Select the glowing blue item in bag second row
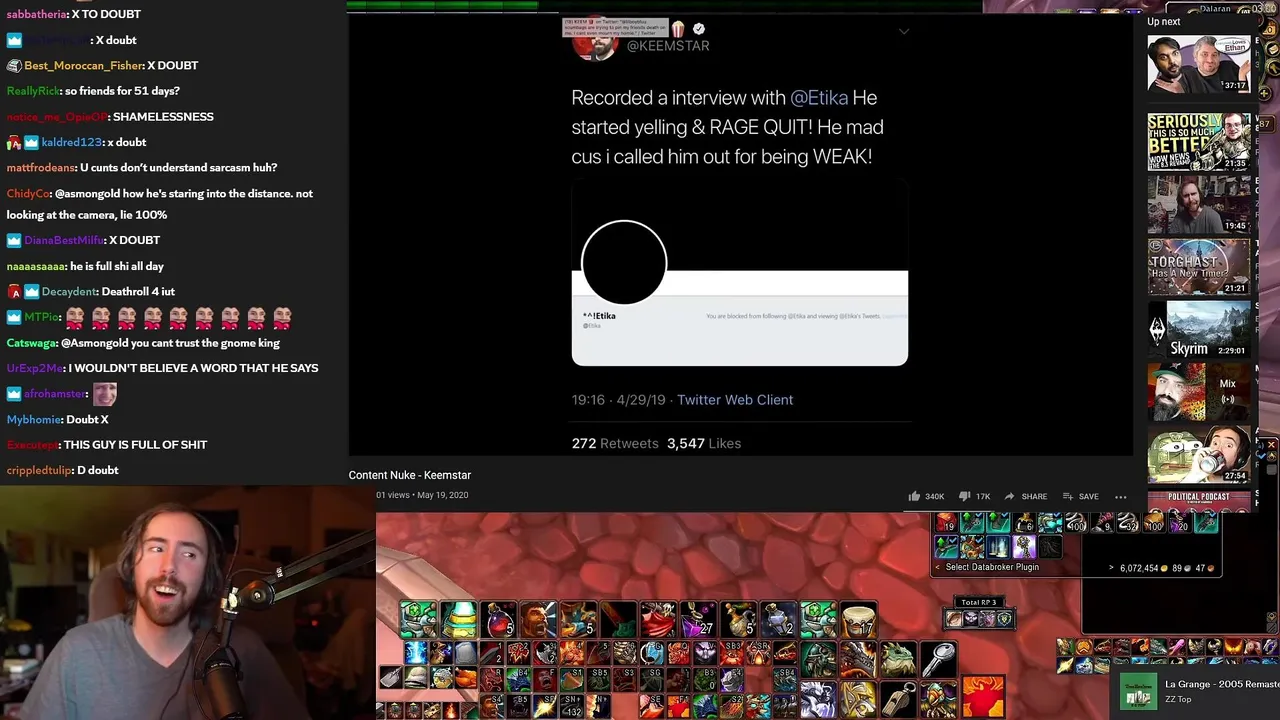The image size is (1280, 720). pyautogui.click(x=998, y=547)
